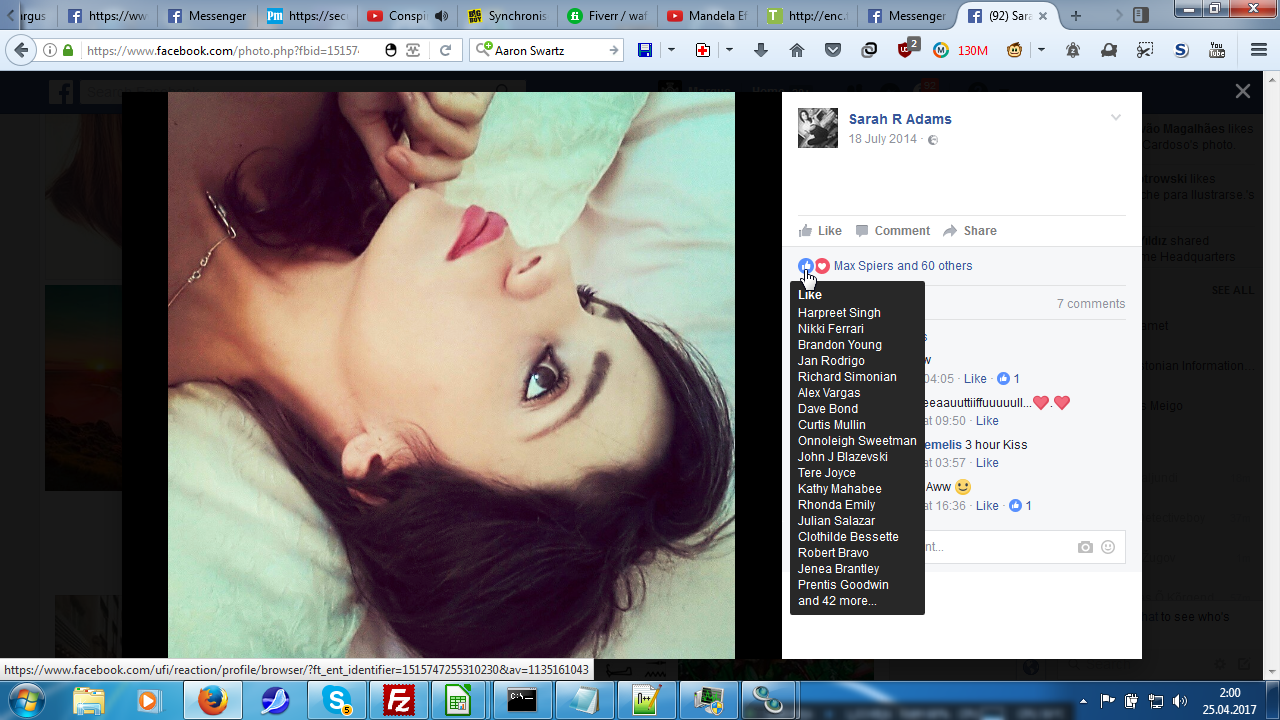Like the comment posted at 09:50

pos(987,421)
